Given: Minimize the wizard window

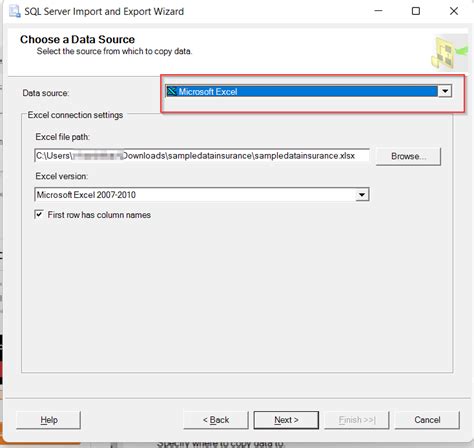Looking at the screenshot, I should (x=378, y=11).
